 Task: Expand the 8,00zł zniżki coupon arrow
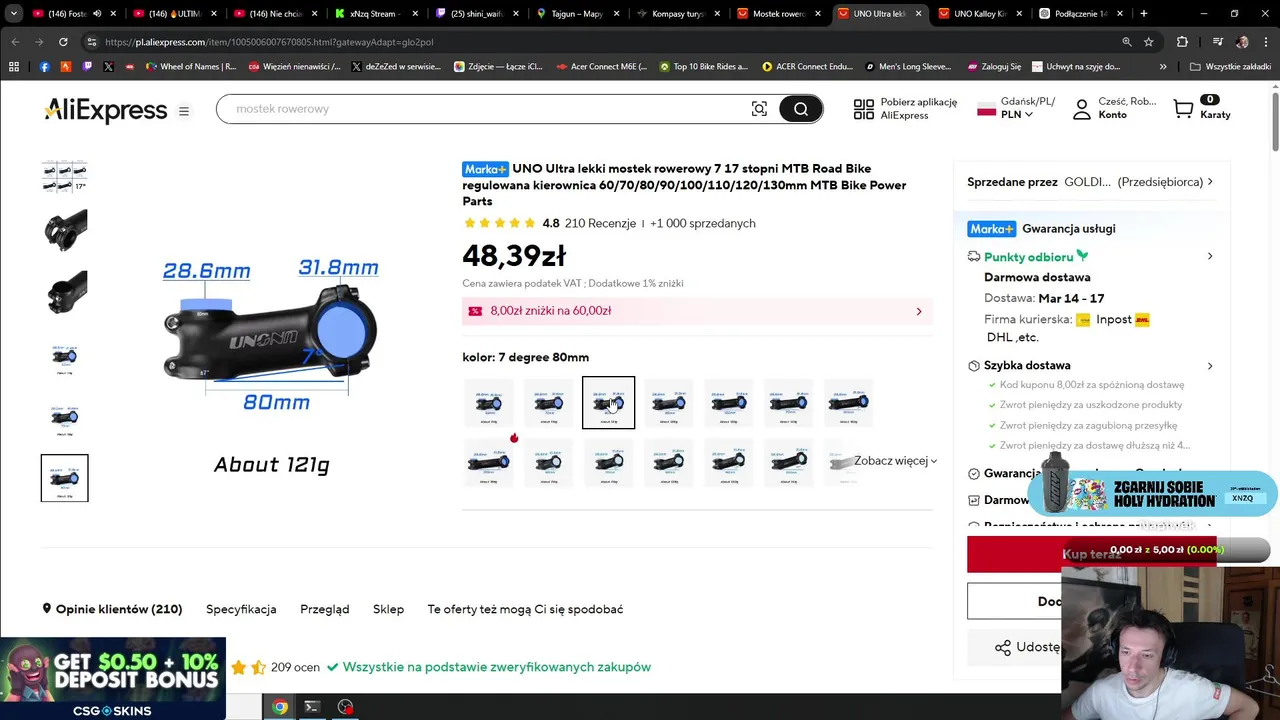click(x=919, y=311)
